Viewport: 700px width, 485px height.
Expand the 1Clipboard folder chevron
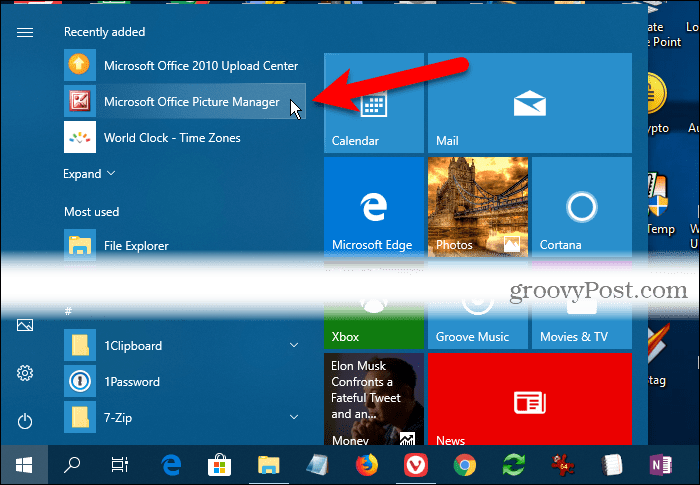[x=294, y=345]
